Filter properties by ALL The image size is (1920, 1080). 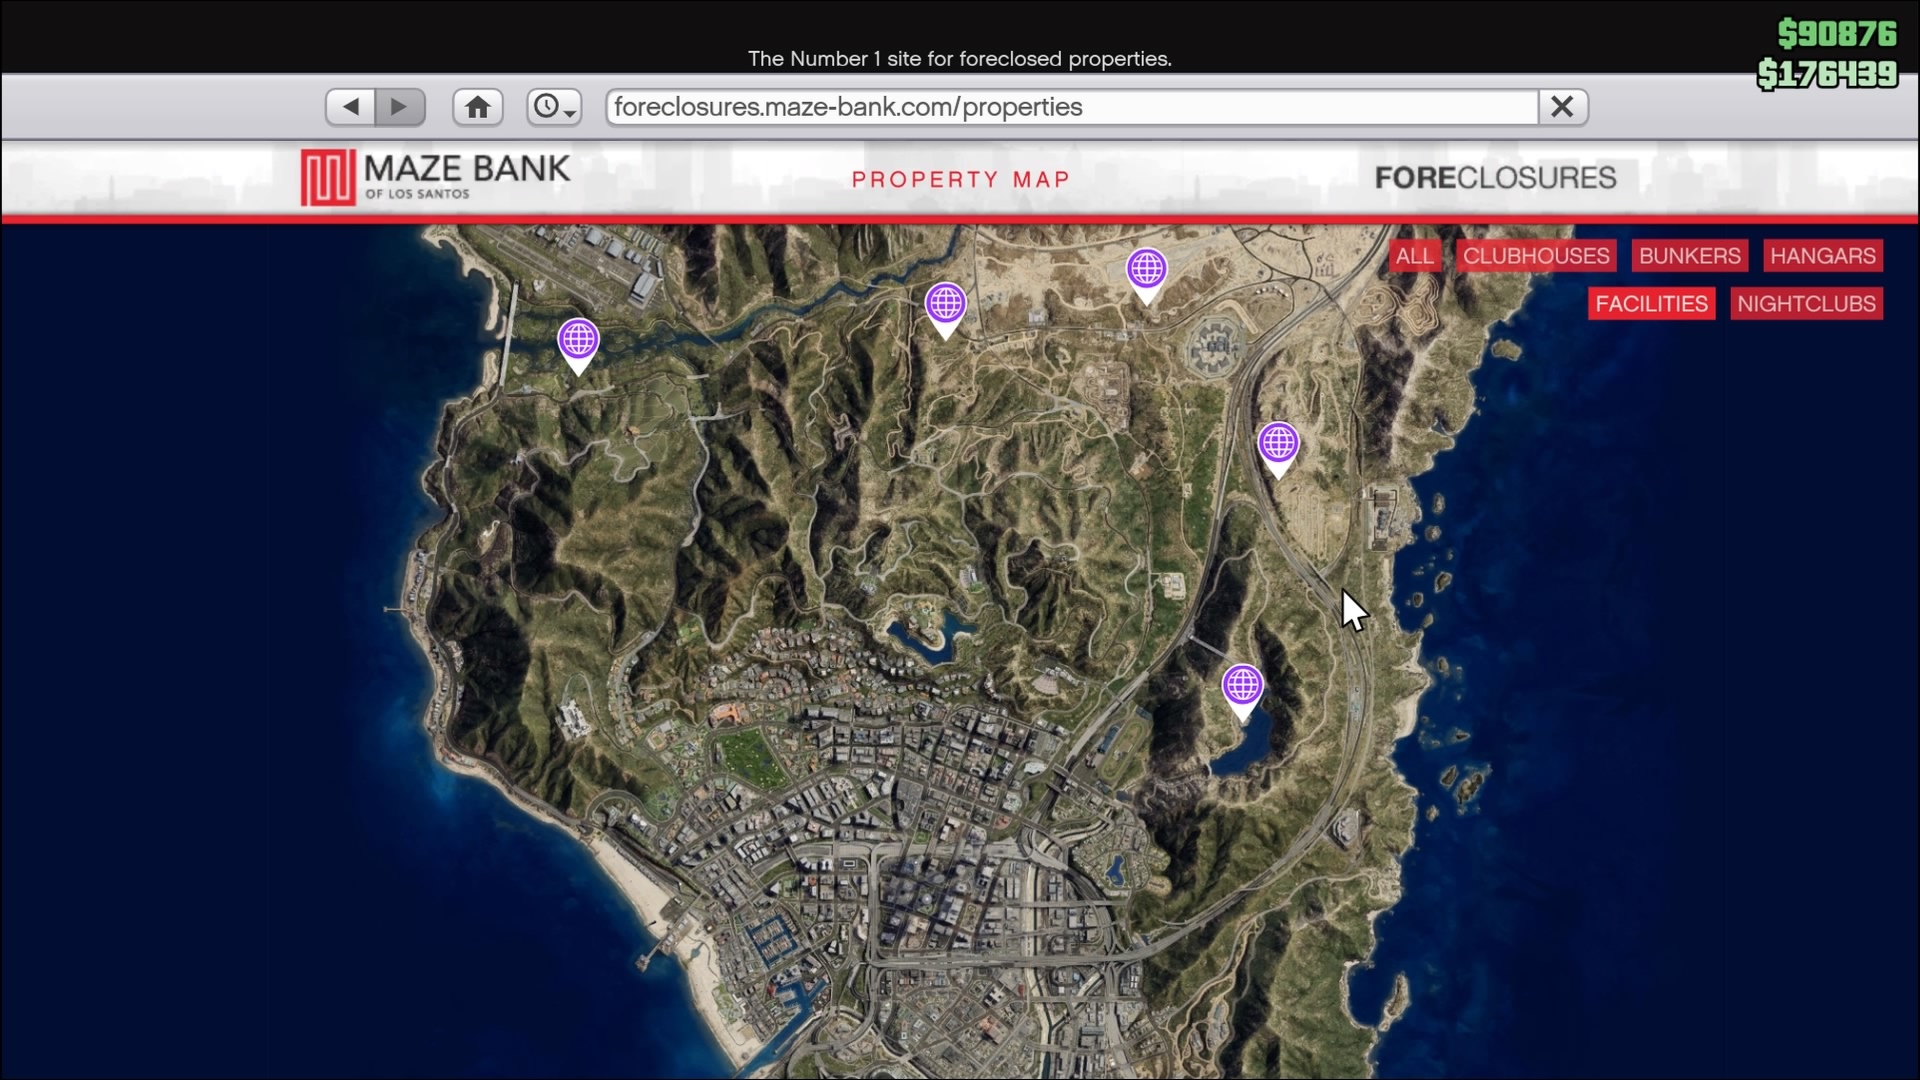pos(1414,256)
